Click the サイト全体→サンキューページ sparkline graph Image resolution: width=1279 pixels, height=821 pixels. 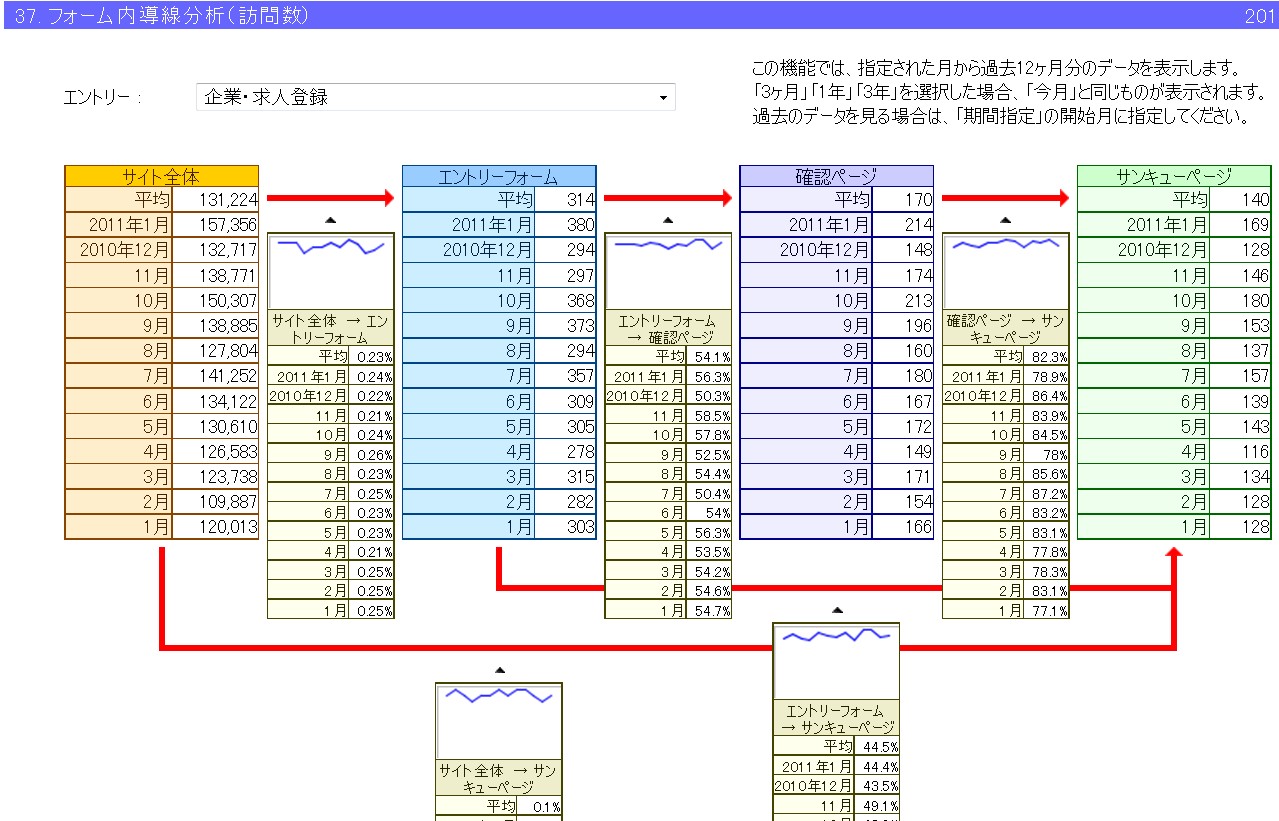pyautogui.click(x=499, y=720)
